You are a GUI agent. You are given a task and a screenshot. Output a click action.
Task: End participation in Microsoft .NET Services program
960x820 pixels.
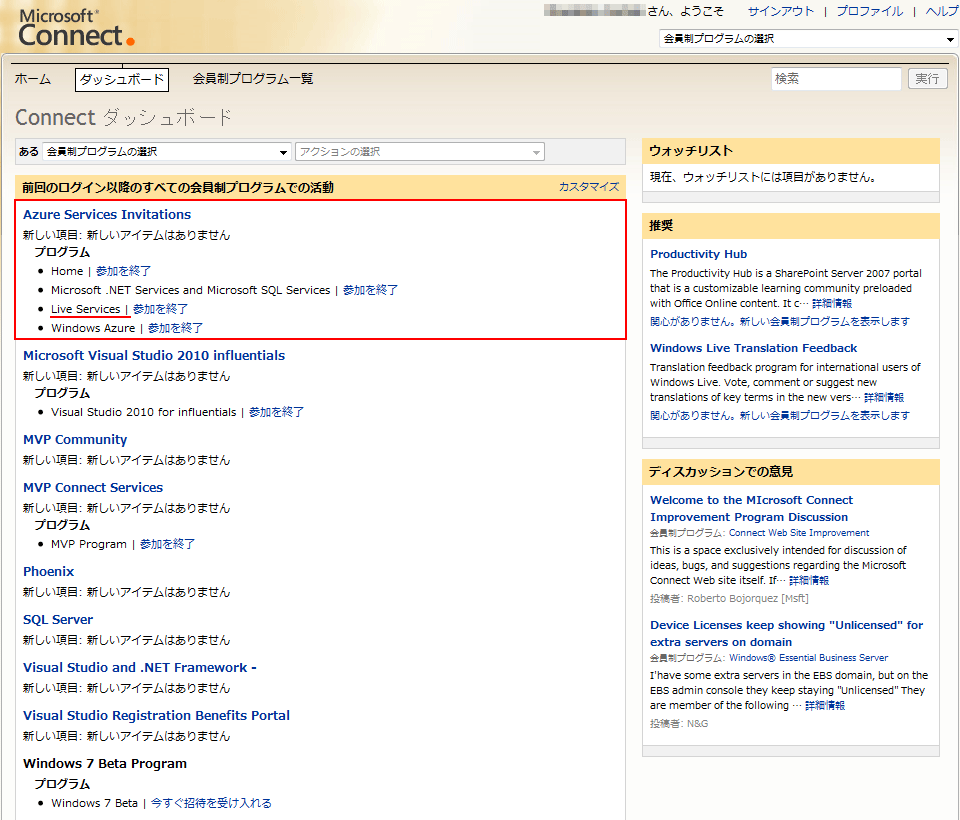tap(370, 290)
